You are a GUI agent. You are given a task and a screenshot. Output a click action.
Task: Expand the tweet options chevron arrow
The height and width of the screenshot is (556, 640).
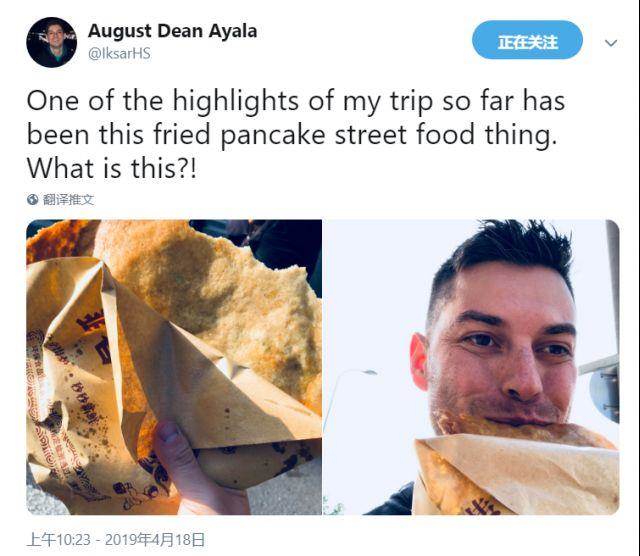coord(611,43)
